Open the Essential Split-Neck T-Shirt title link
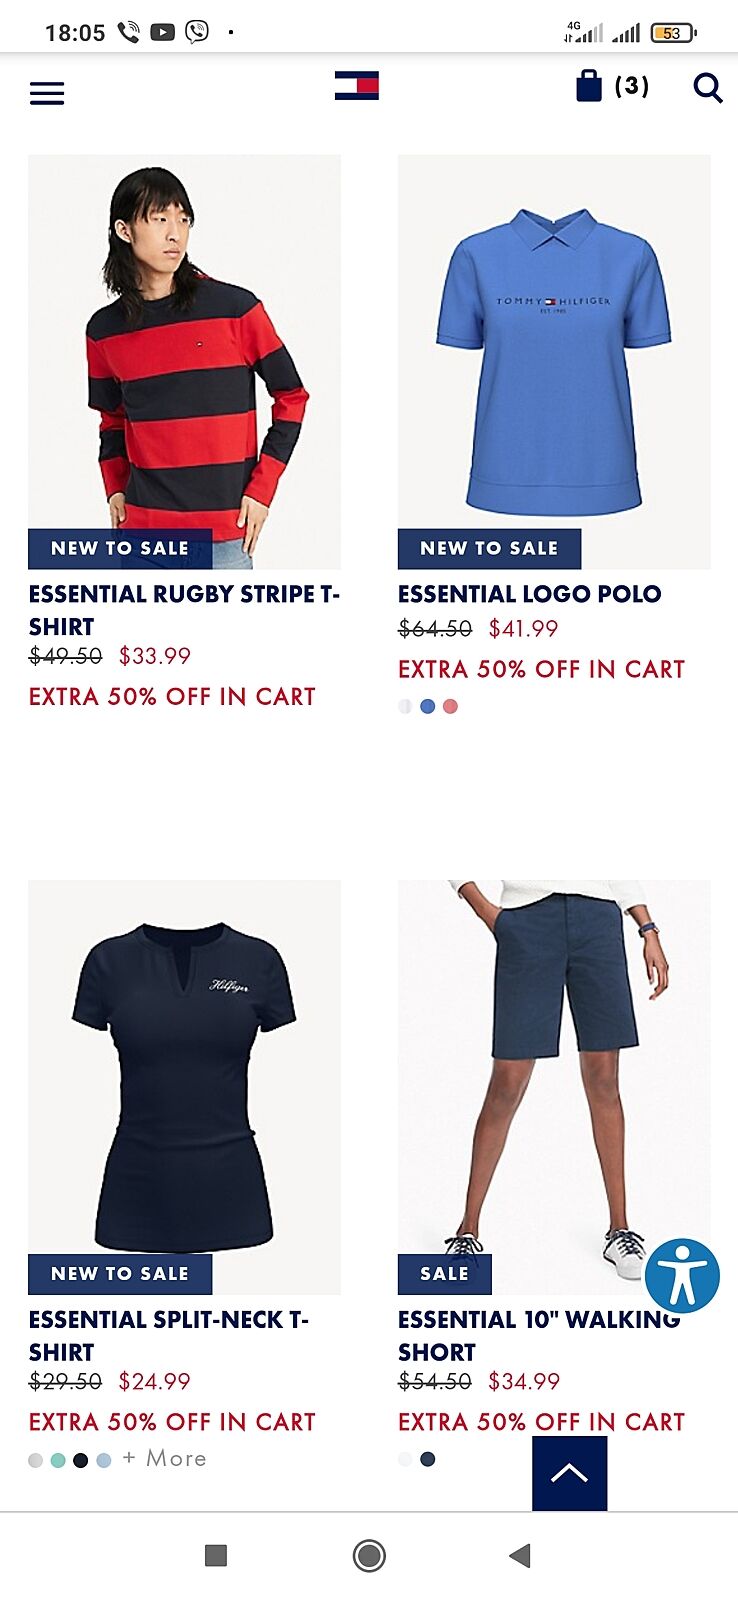The image size is (738, 1600). coord(169,1336)
